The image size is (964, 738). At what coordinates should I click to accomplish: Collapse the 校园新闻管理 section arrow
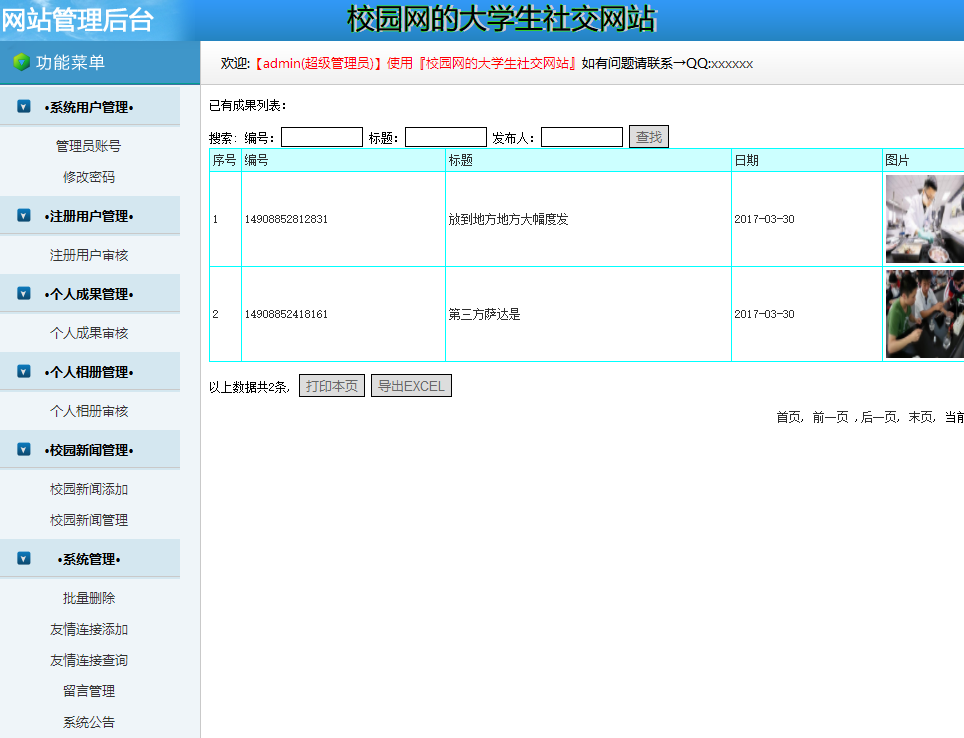coord(23,450)
